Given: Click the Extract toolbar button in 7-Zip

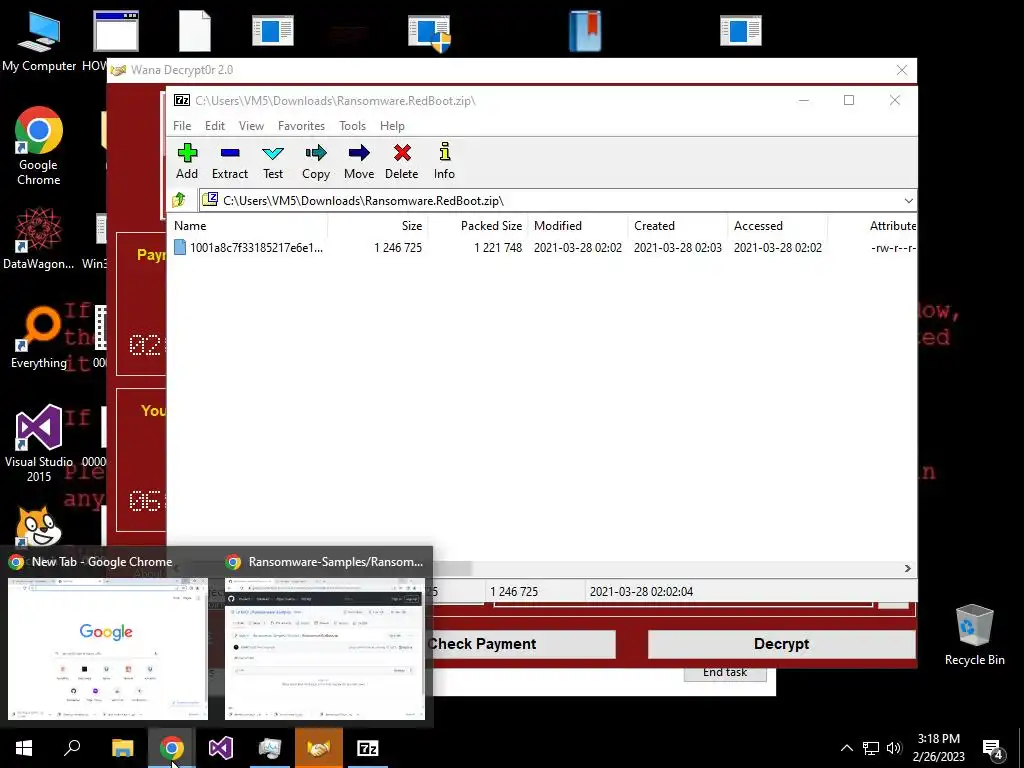Looking at the screenshot, I should (230, 161).
